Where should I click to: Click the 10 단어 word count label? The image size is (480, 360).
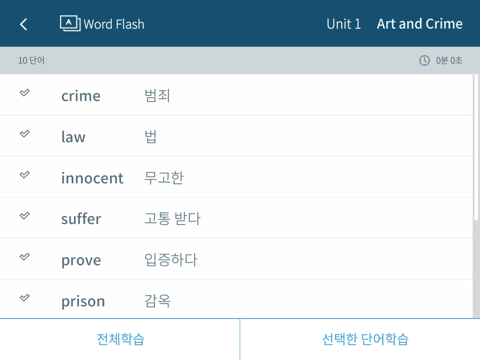[31, 60]
